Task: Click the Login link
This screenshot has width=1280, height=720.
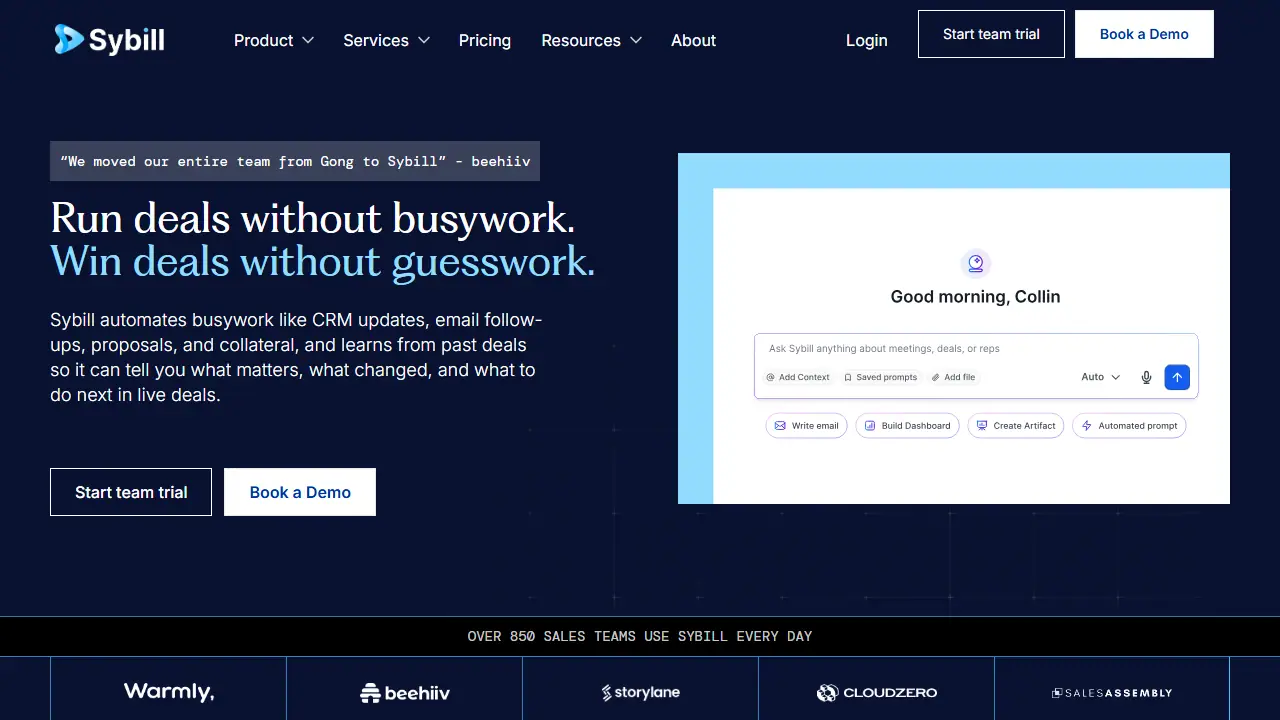Action: [866, 40]
